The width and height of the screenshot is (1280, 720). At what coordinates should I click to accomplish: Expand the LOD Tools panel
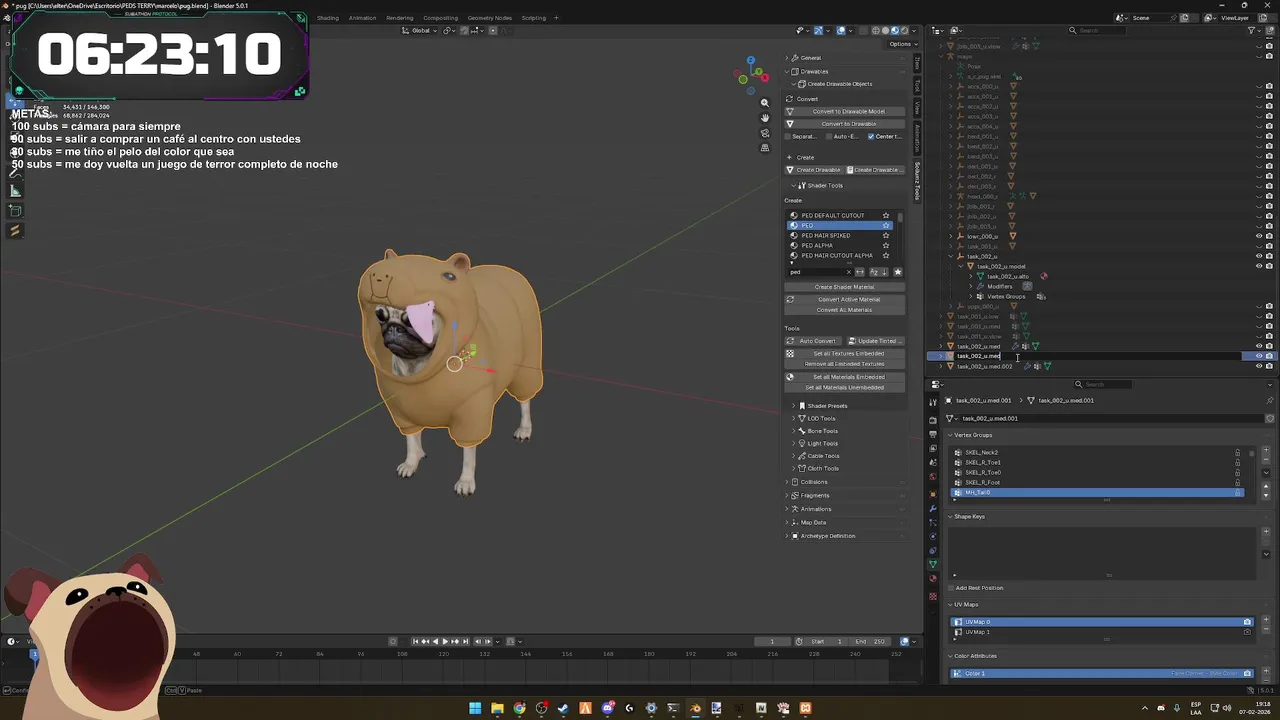[x=821, y=419]
